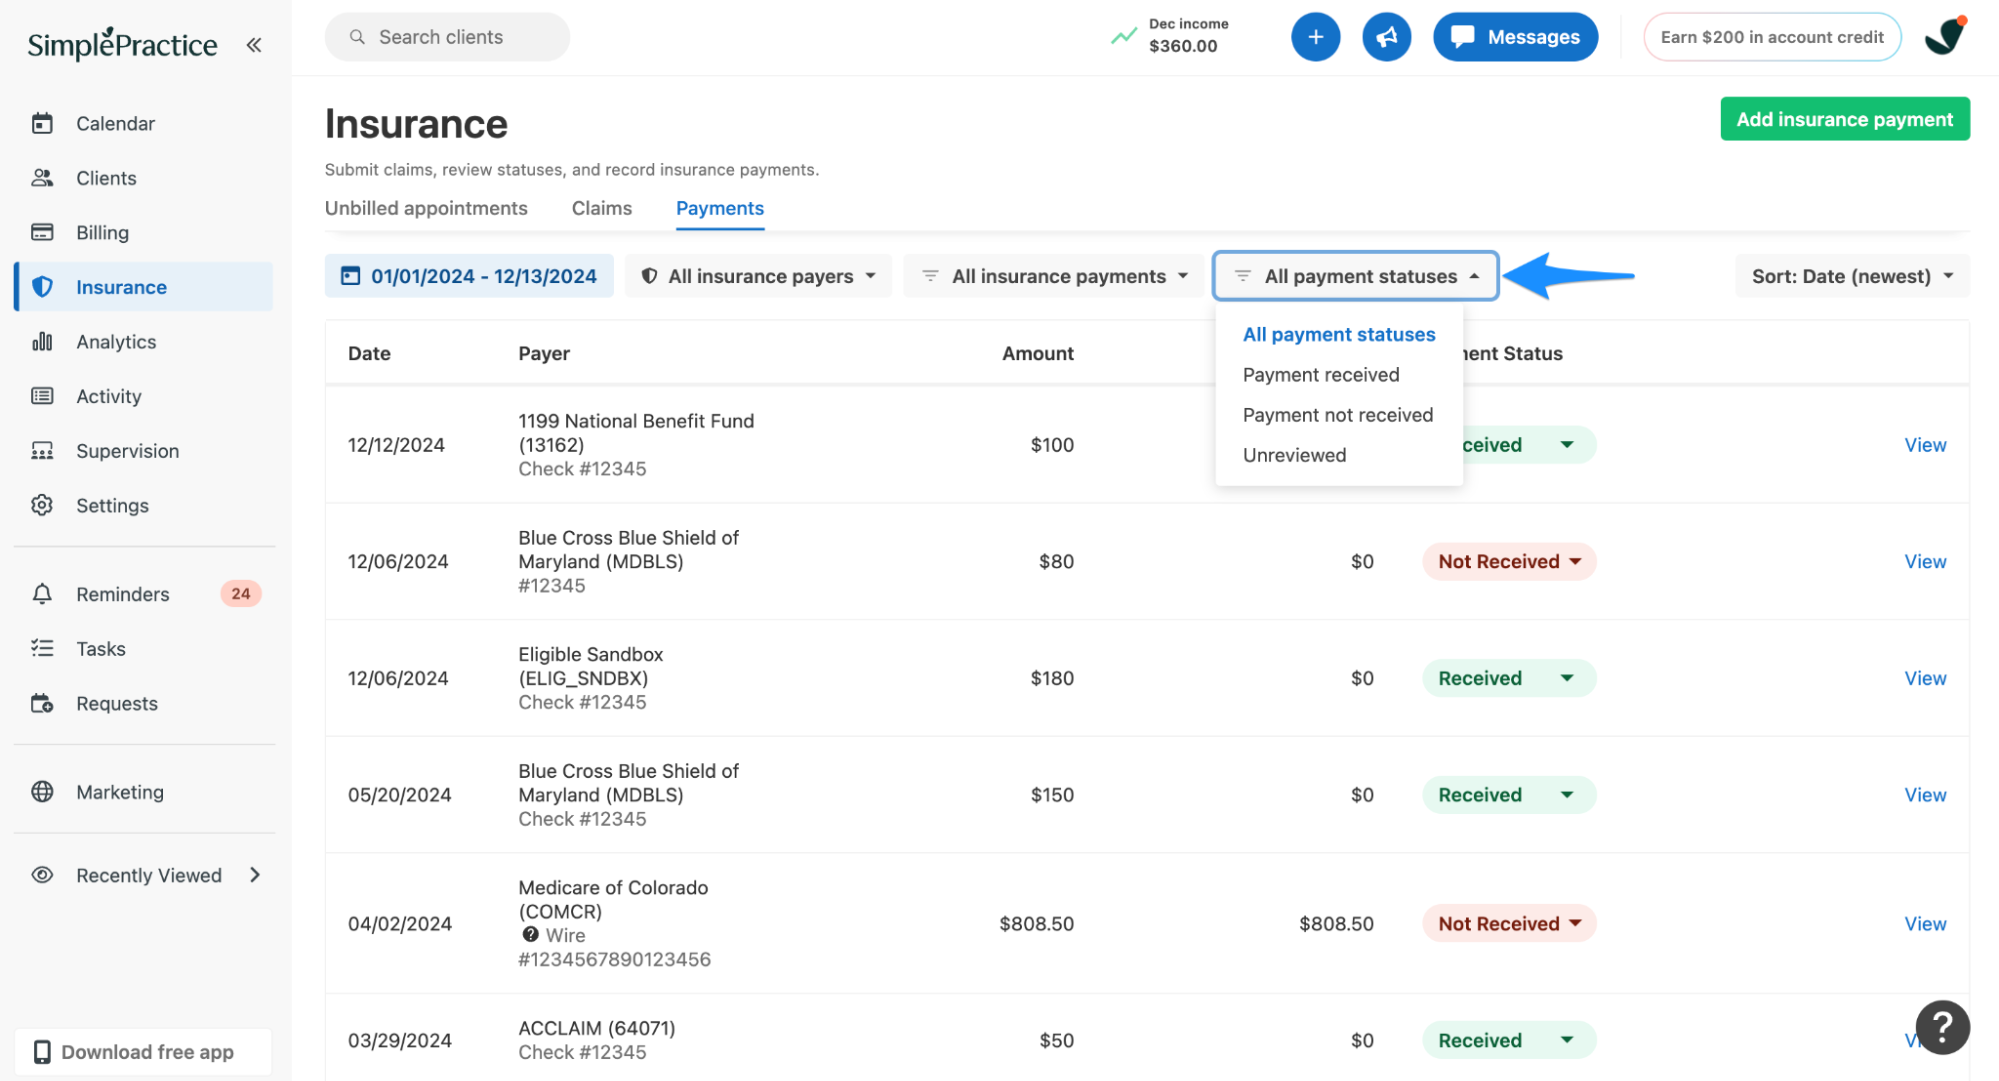The image size is (1999, 1081).
Task: Click the Payer column header
Action: tap(544, 353)
